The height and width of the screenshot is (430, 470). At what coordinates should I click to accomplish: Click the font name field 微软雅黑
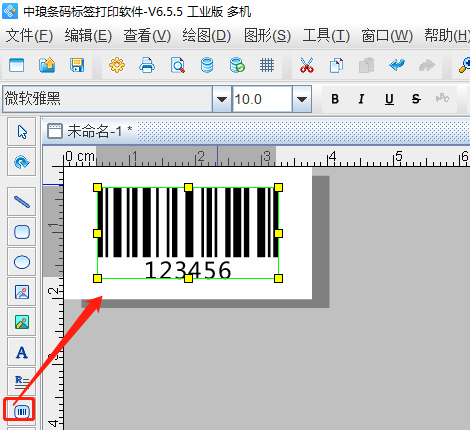(x=107, y=99)
